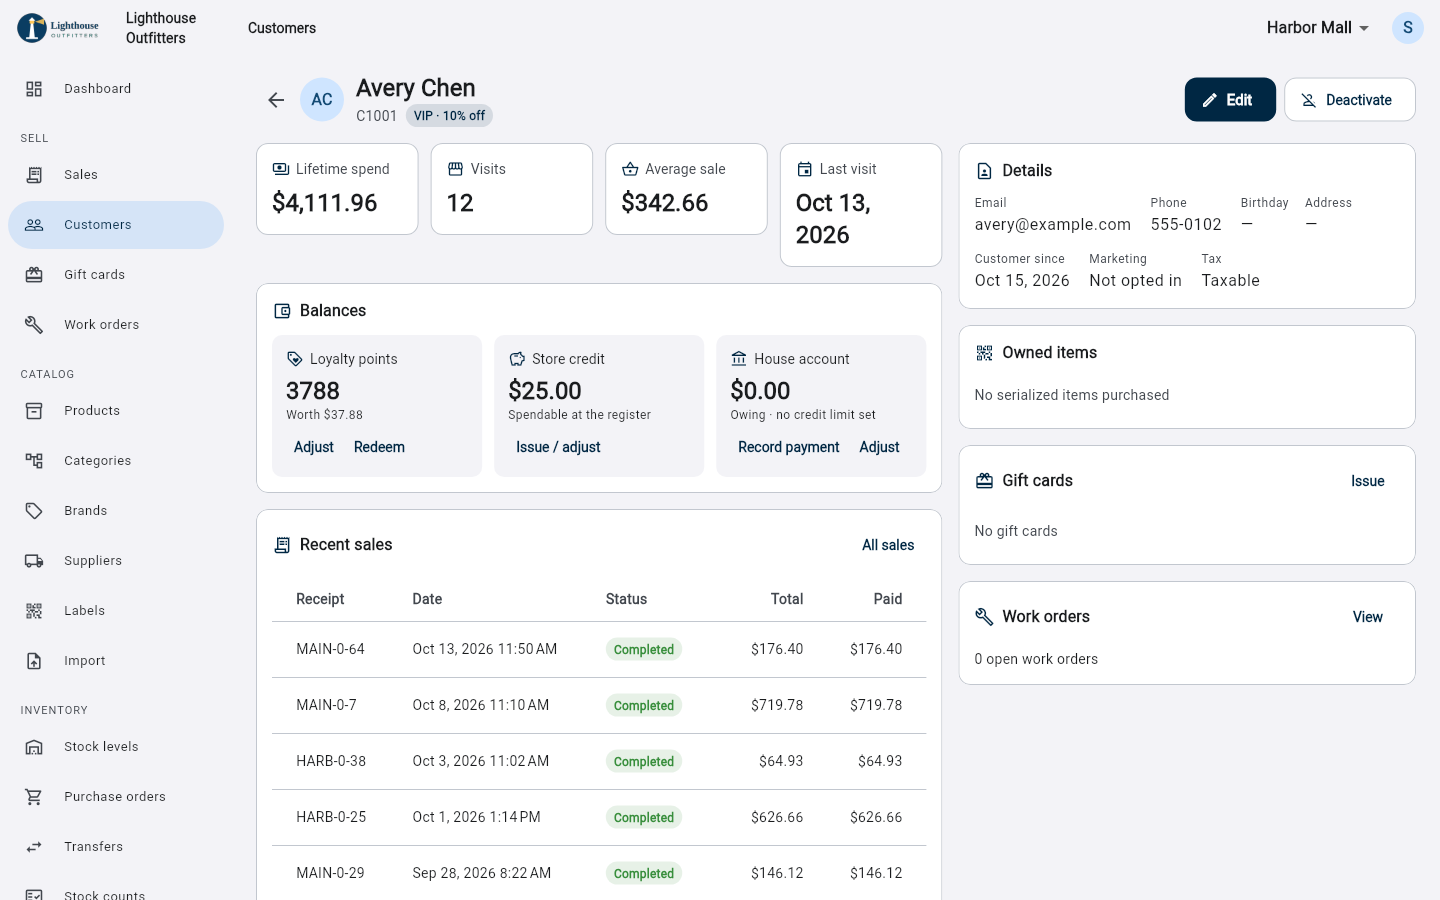This screenshot has height=900, width=1440.
Task: Click the Transfers arrows icon
Action: click(x=34, y=847)
